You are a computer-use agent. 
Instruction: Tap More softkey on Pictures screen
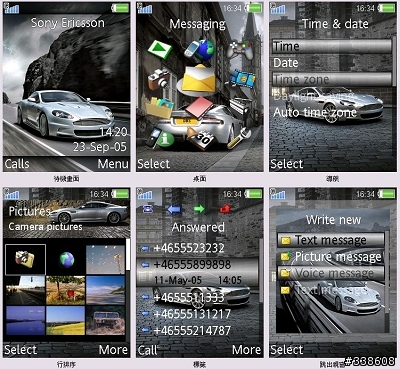click(x=113, y=350)
